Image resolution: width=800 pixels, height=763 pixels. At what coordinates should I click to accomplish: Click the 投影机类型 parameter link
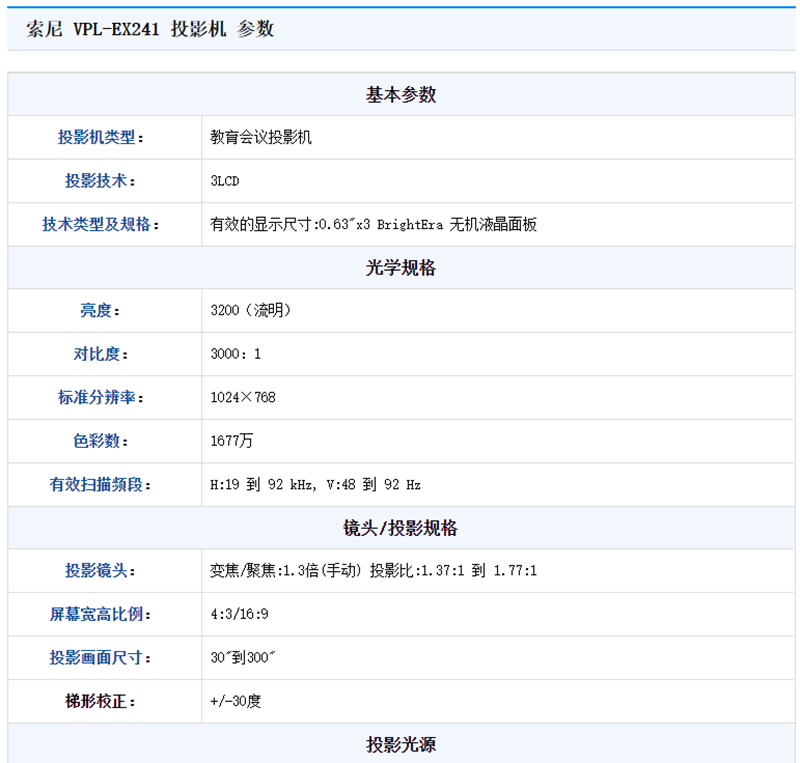100,138
